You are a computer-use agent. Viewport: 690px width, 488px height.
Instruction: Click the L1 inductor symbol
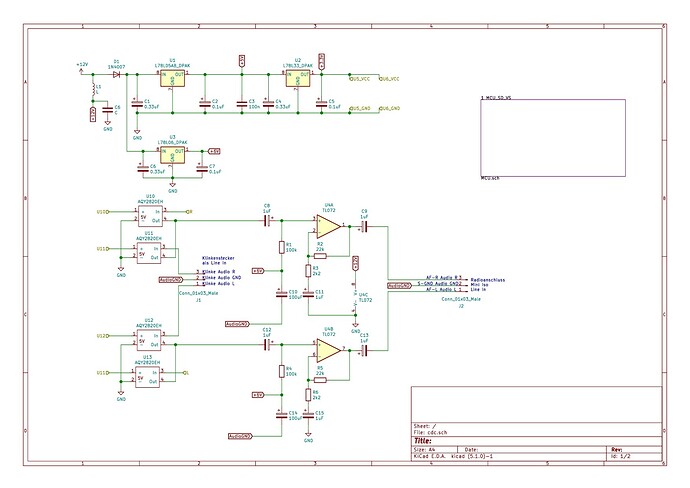(93, 91)
